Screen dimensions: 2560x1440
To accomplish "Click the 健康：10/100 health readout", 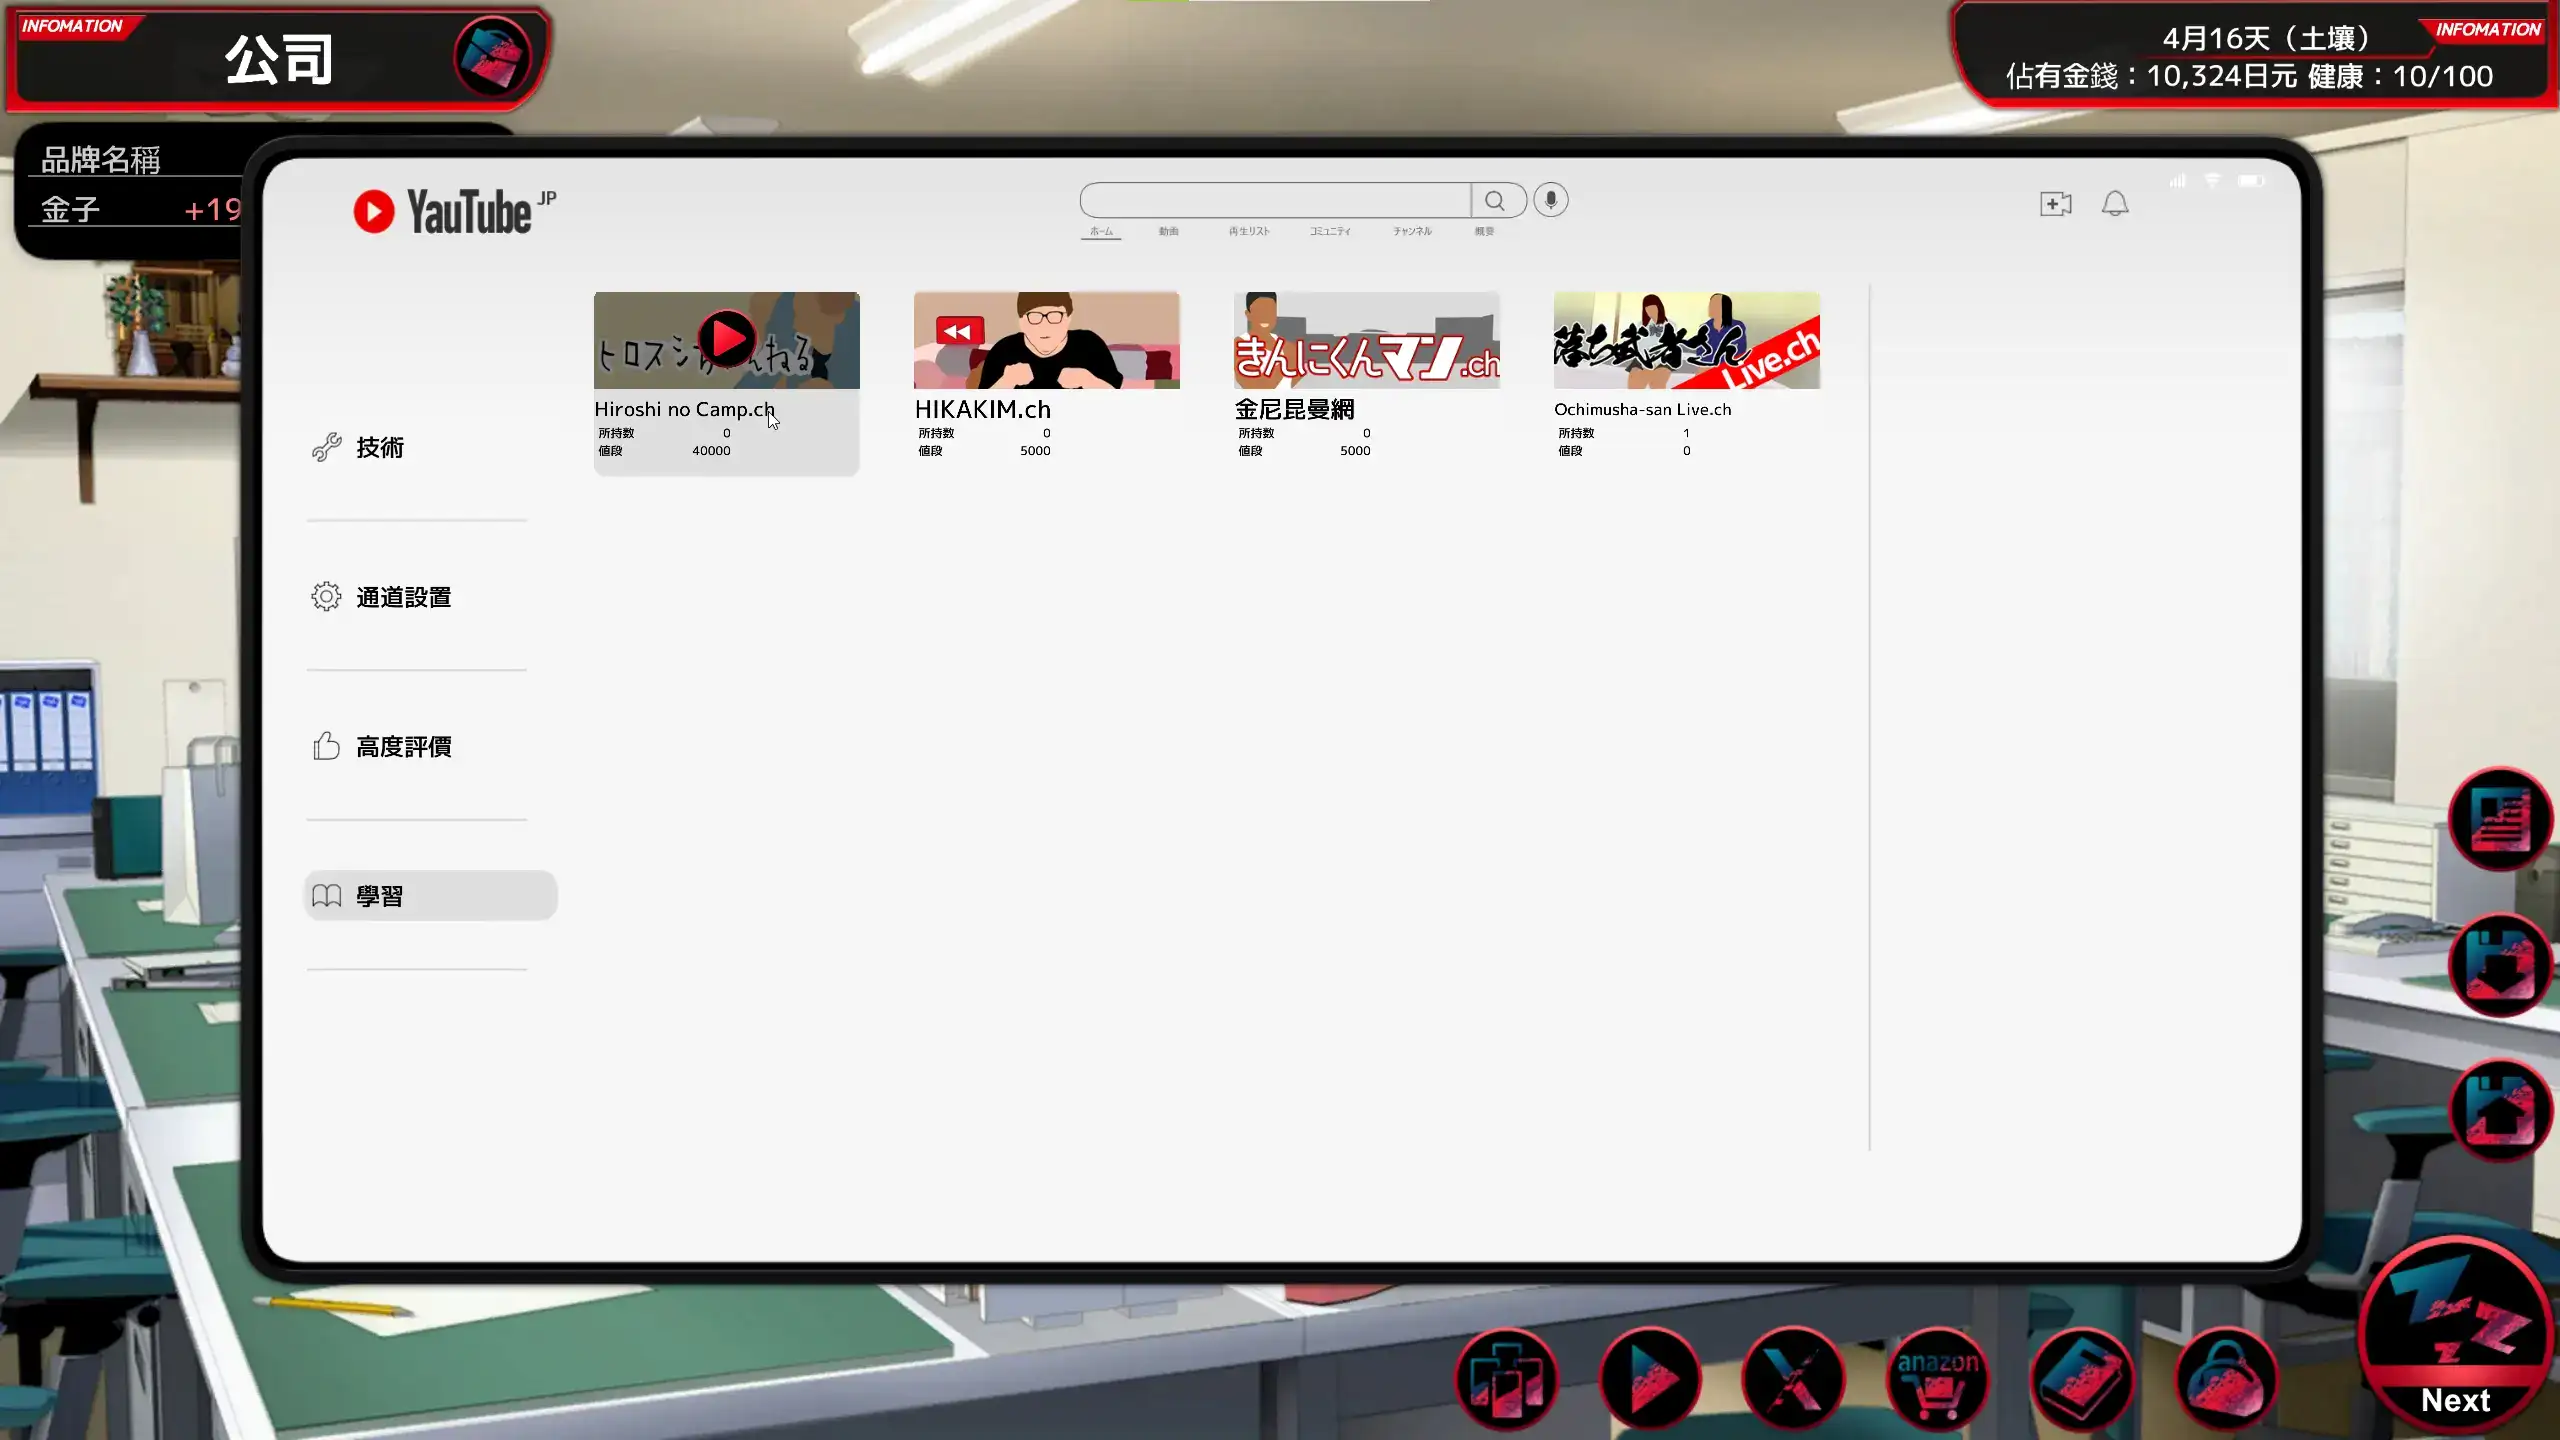I will [x=2400, y=76].
